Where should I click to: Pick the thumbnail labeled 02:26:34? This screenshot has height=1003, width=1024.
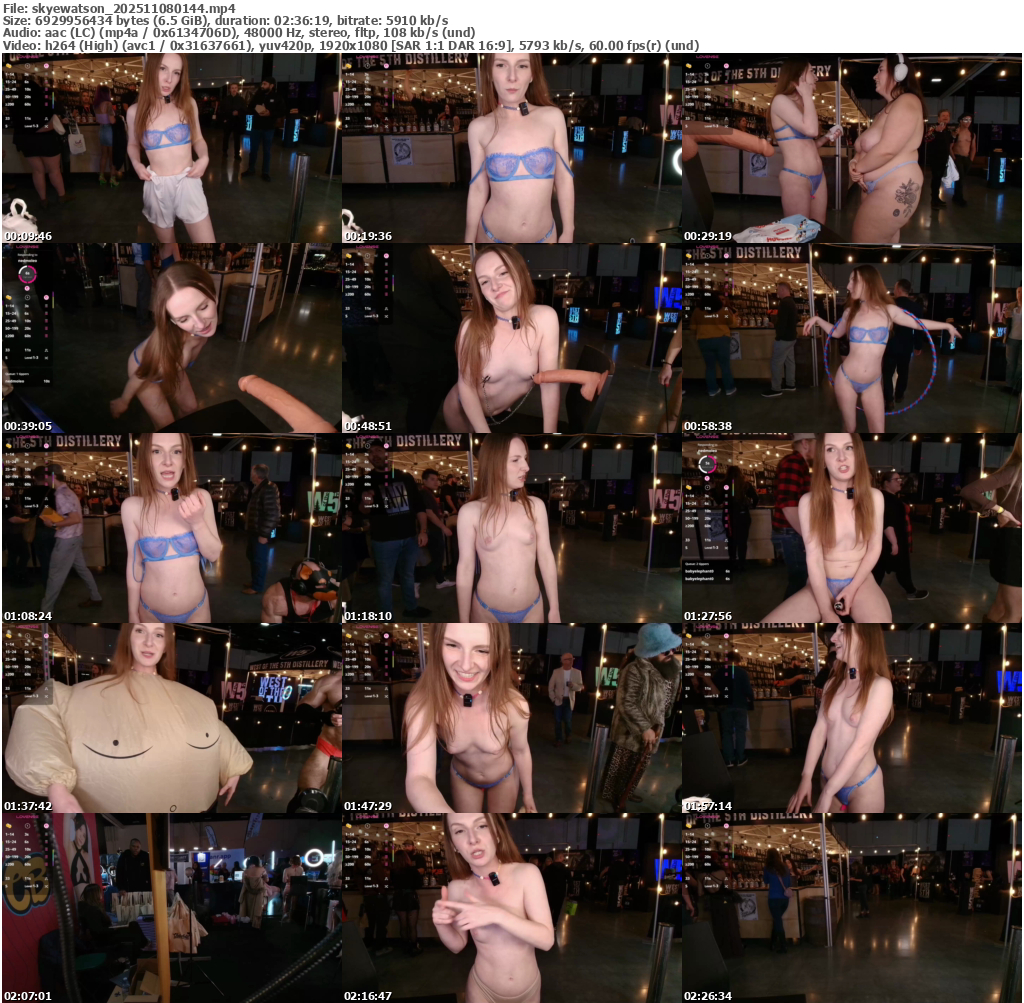[852, 908]
